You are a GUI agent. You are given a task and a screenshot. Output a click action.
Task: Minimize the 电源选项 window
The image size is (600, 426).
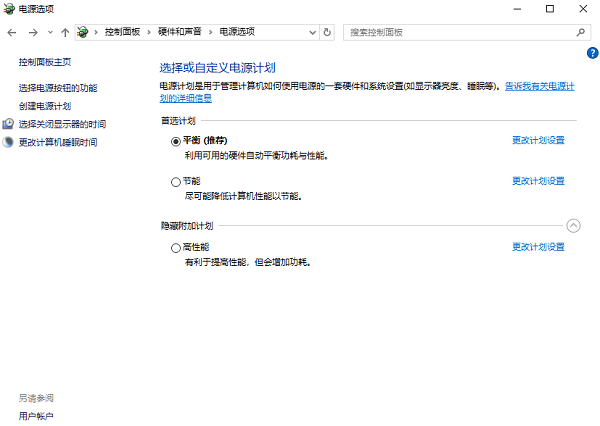click(x=517, y=9)
